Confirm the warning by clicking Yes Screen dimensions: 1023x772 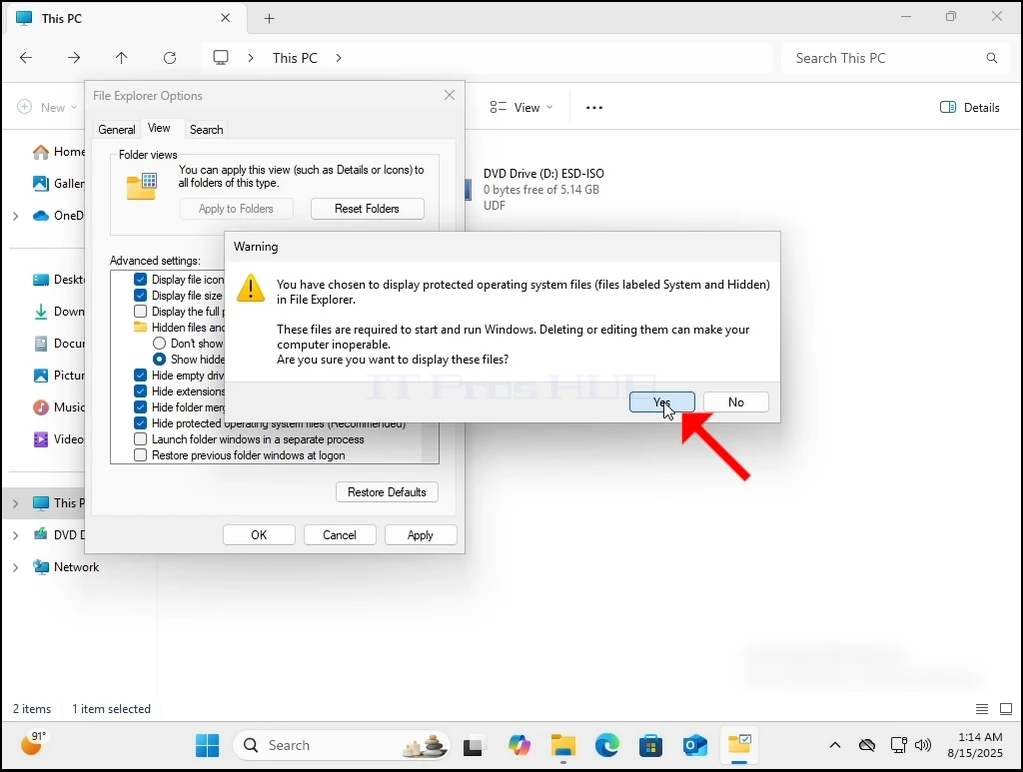tap(662, 402)
